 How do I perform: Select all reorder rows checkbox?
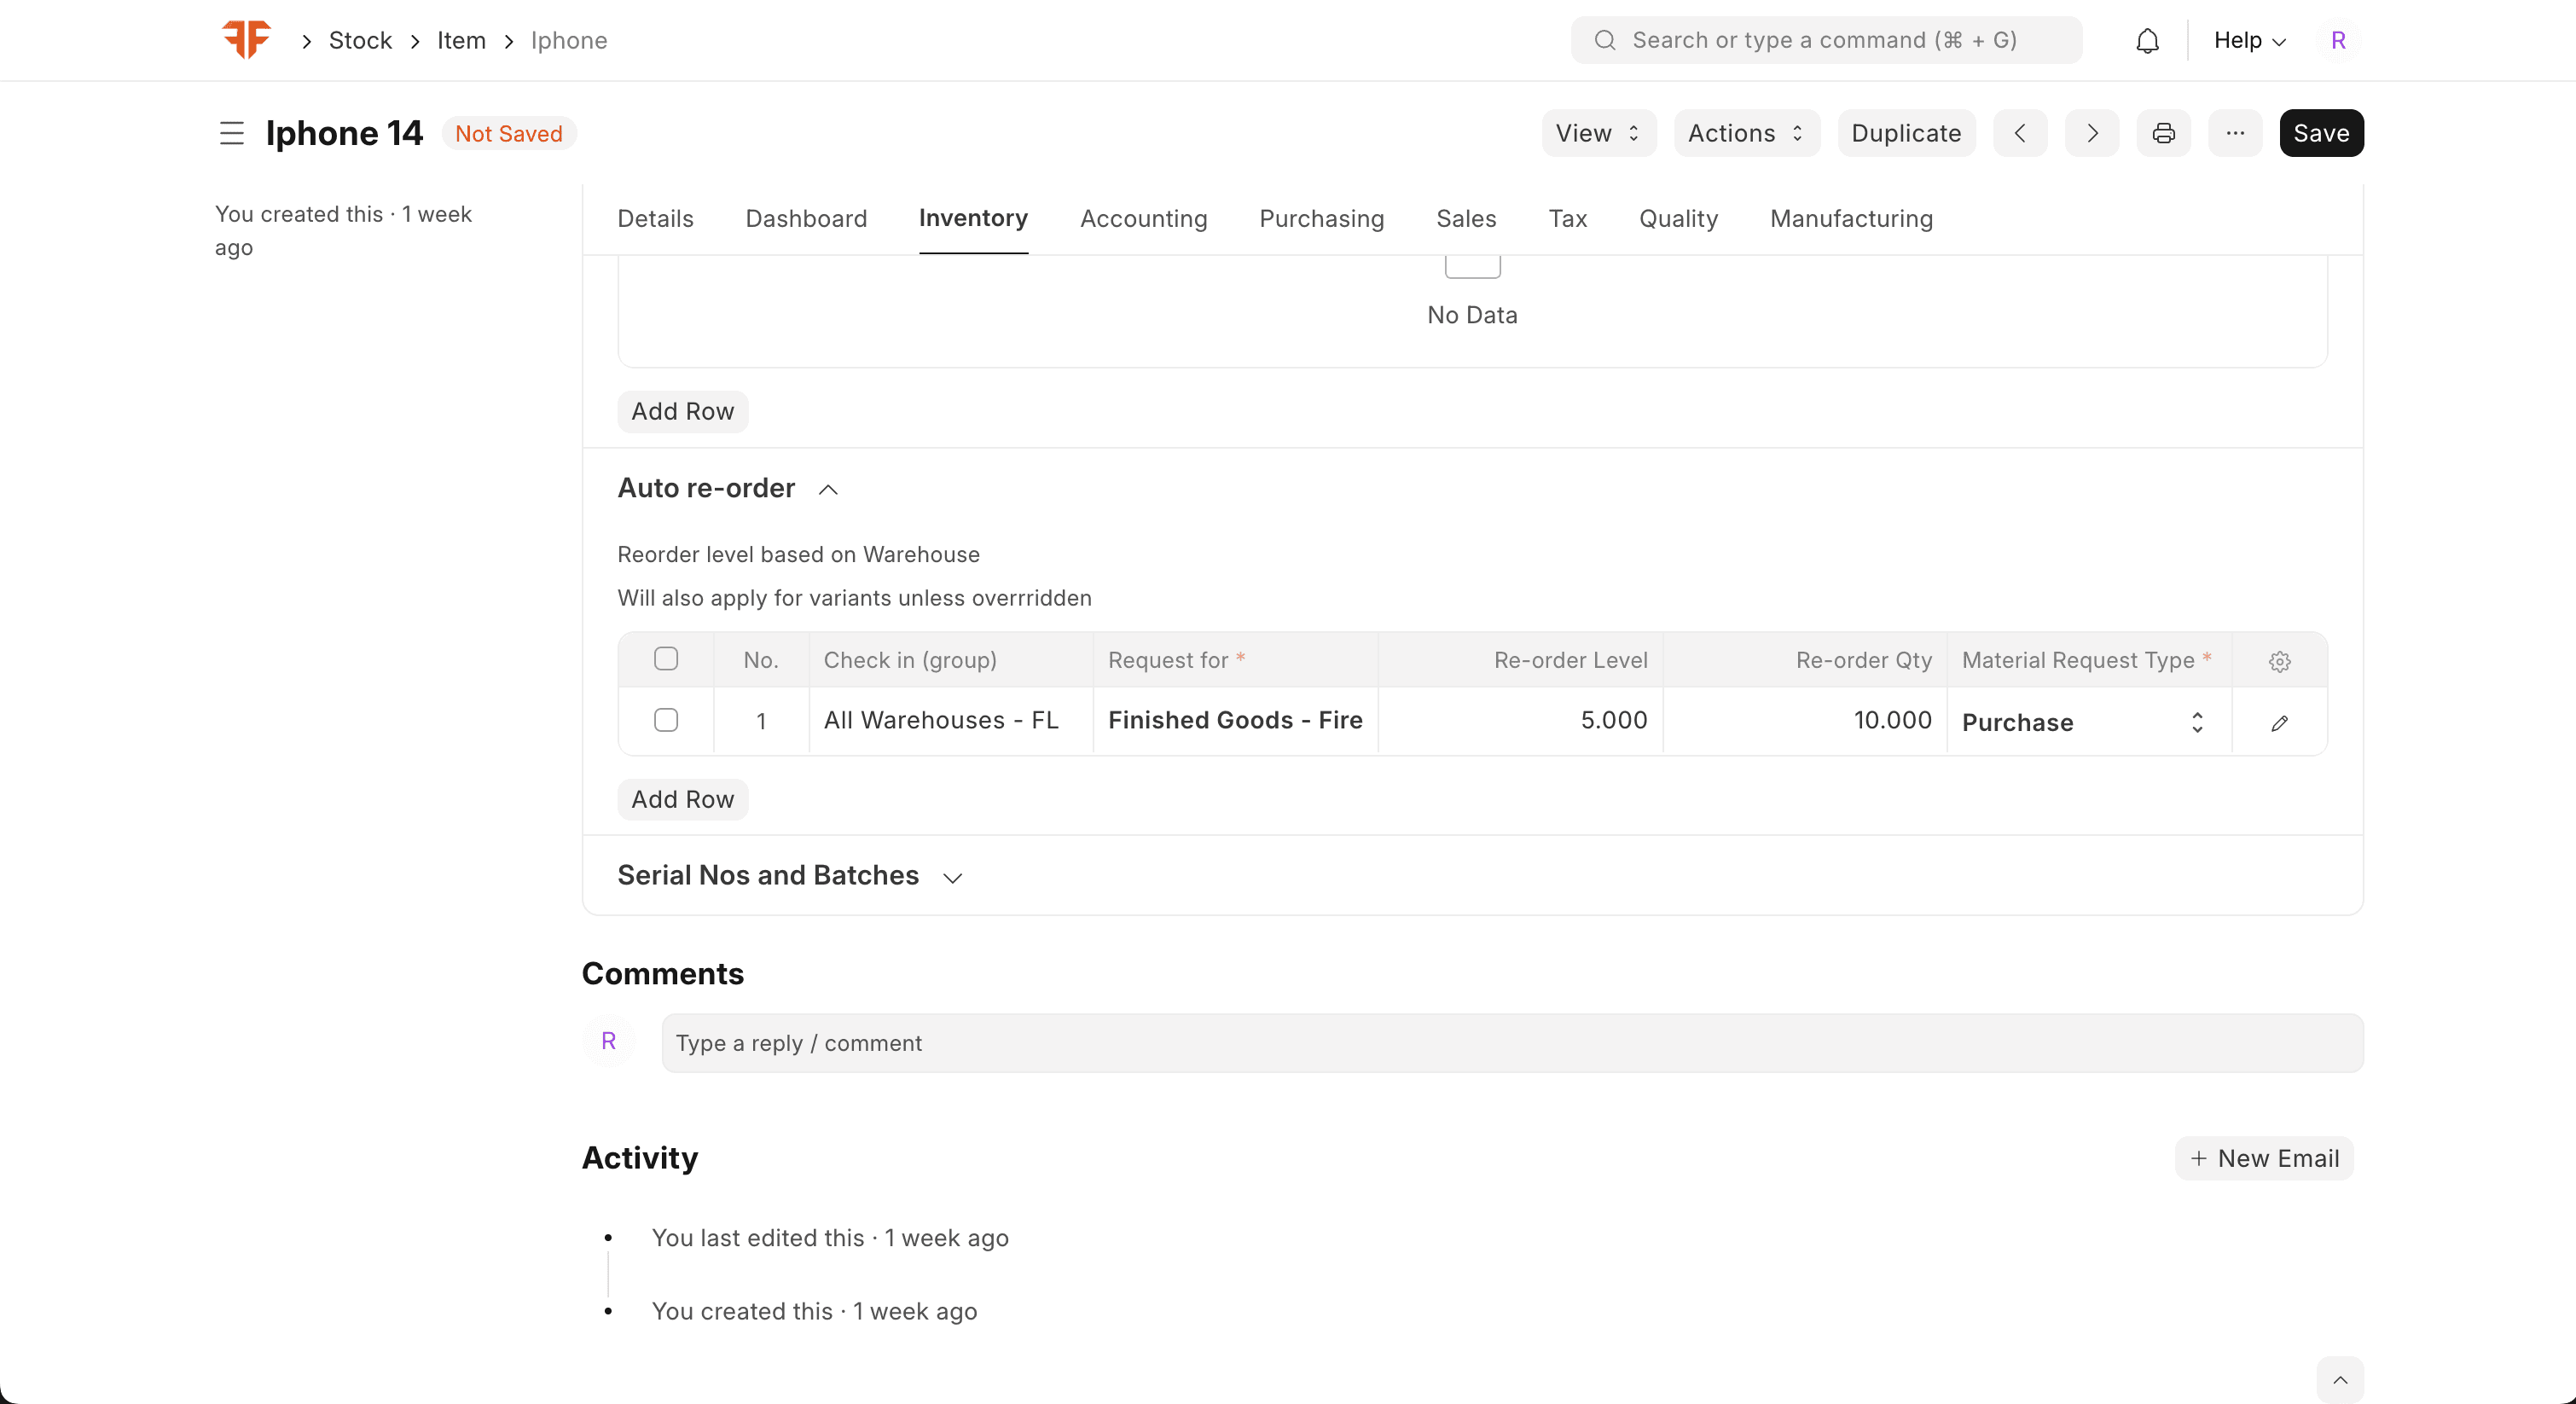click(x=666, y=659)
